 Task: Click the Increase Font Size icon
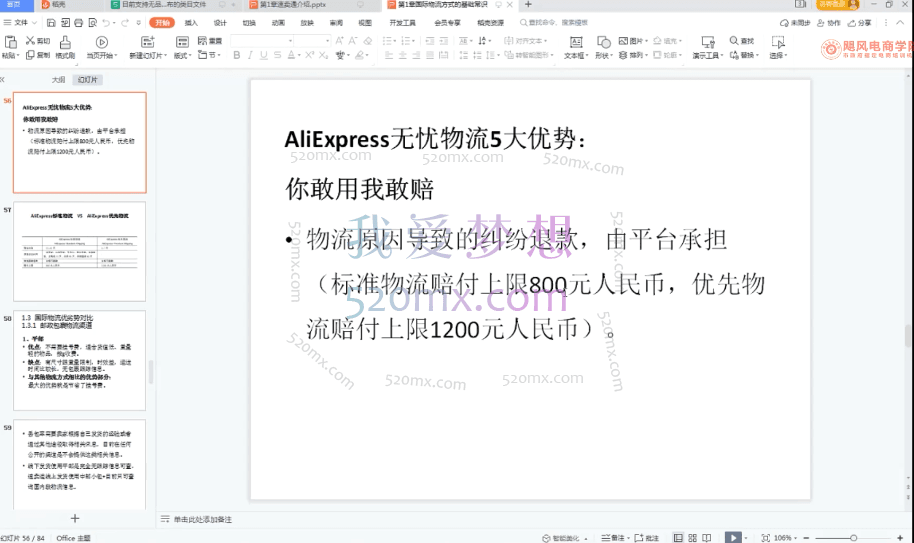tap(339, 41)
